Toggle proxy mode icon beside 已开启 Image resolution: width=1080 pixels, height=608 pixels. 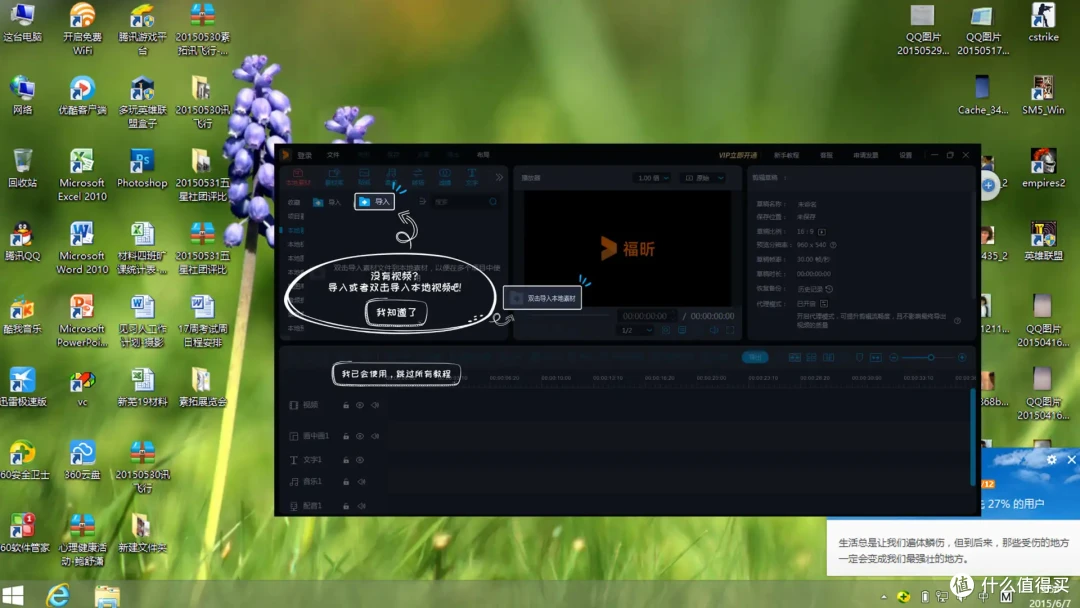[824, 303]
